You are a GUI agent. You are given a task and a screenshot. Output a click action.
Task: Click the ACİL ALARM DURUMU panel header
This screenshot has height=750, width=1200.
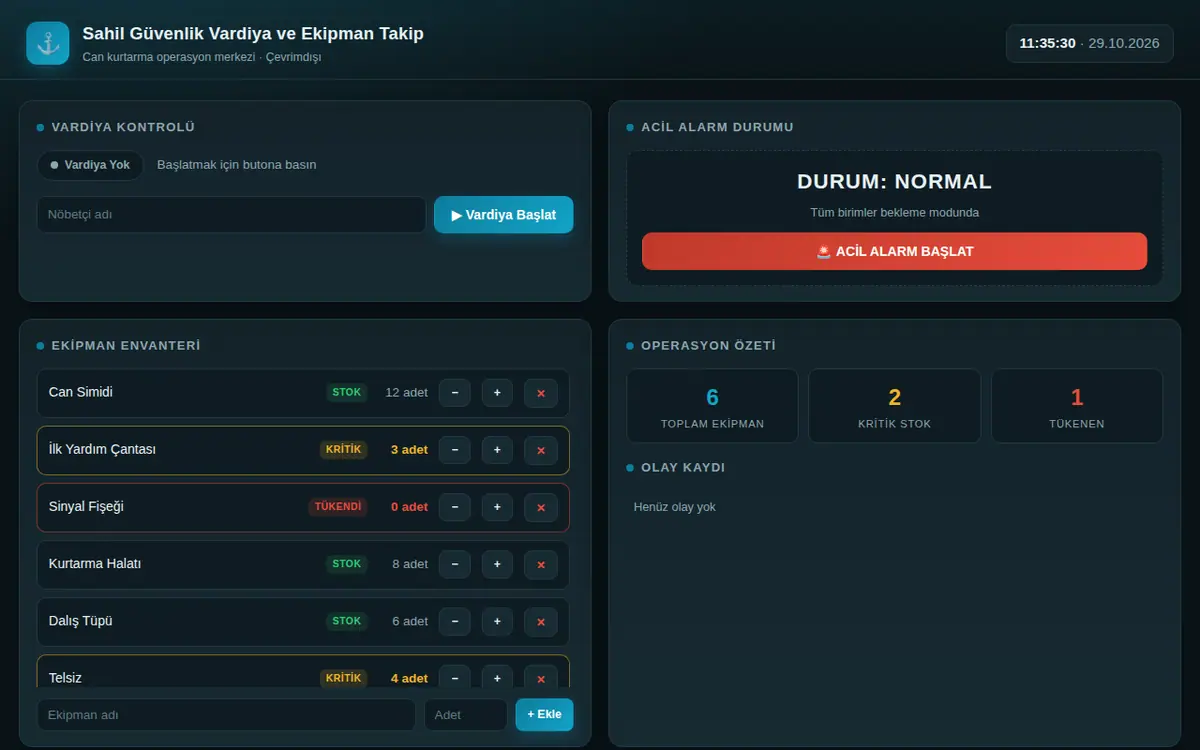[717, 127]
